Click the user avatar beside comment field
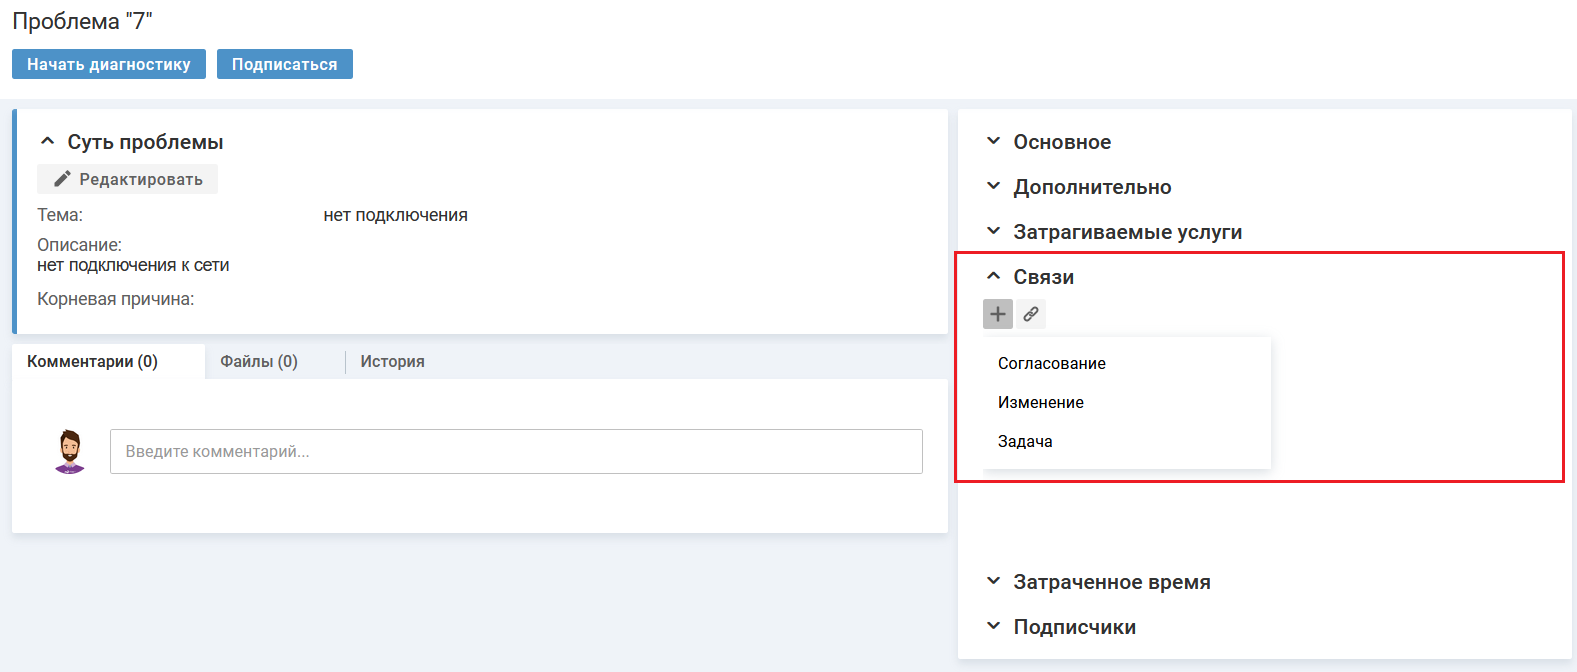Image resolution: width=1577 pixels, height=672 pixels. [x=69, y=452]
